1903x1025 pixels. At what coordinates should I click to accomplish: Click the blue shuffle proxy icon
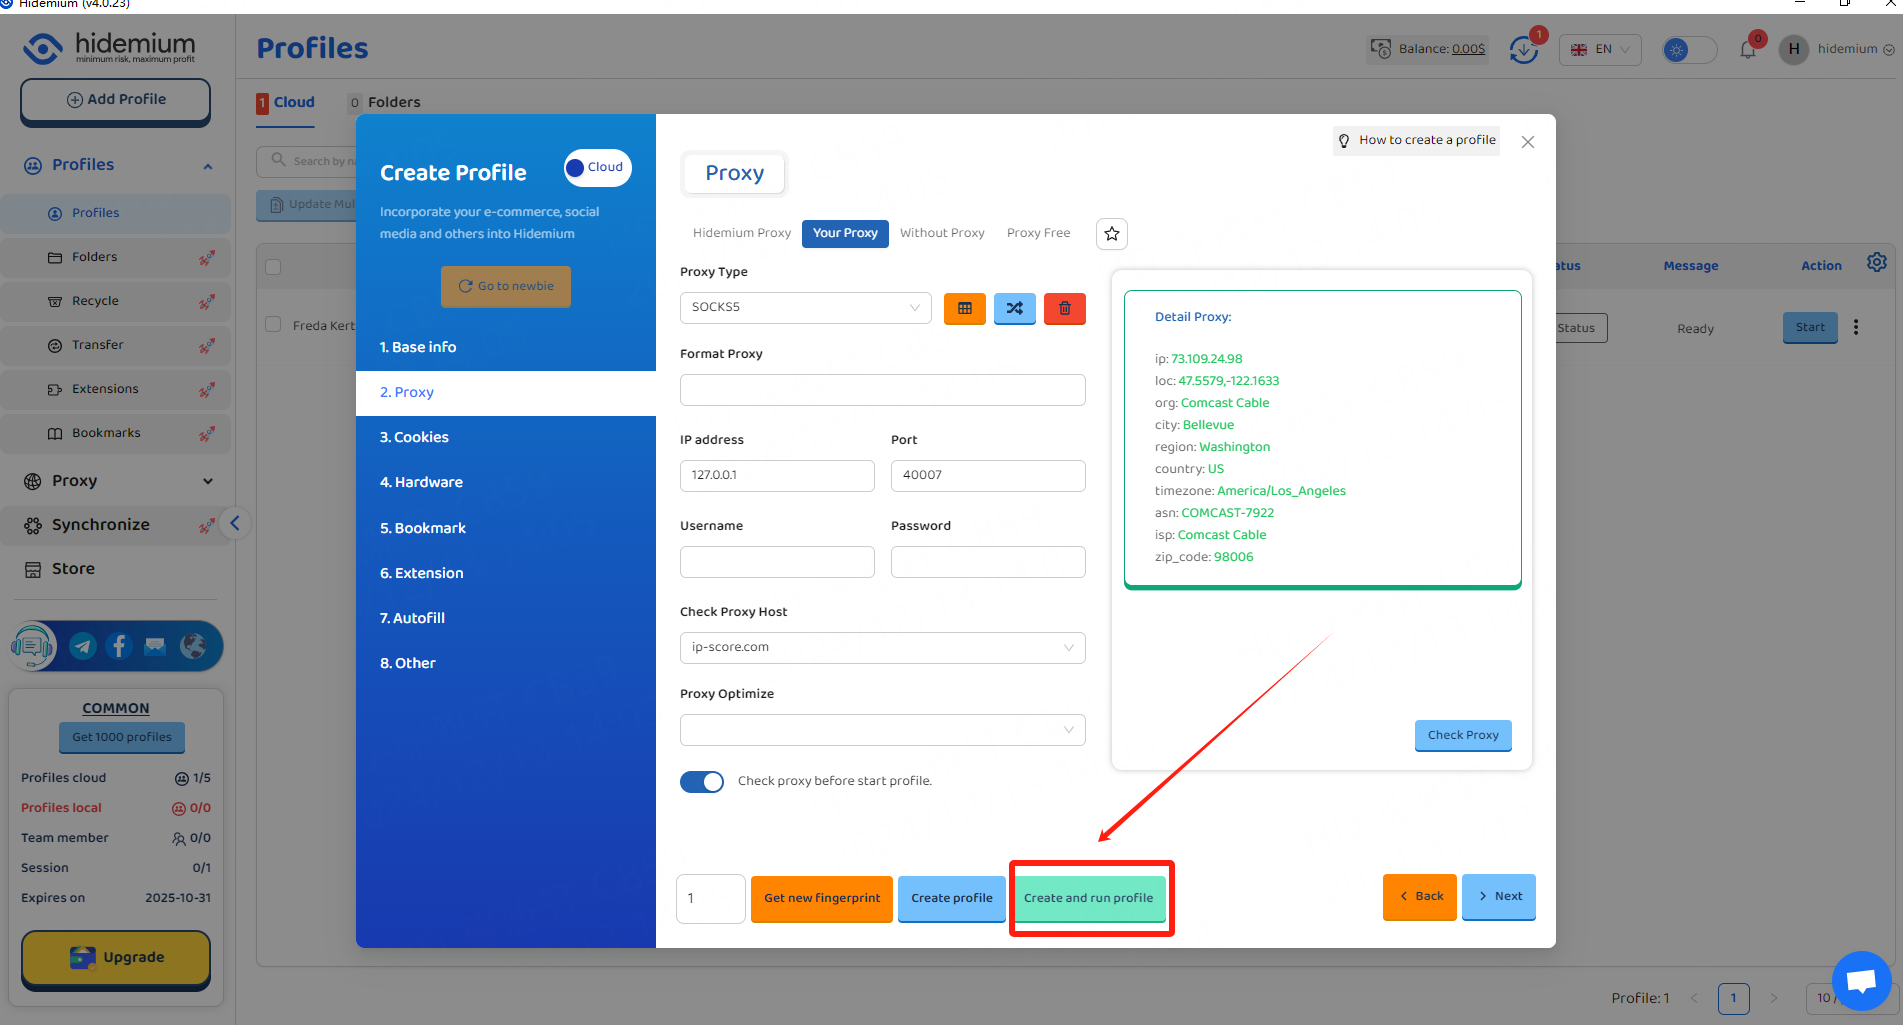pos(1014,308)
